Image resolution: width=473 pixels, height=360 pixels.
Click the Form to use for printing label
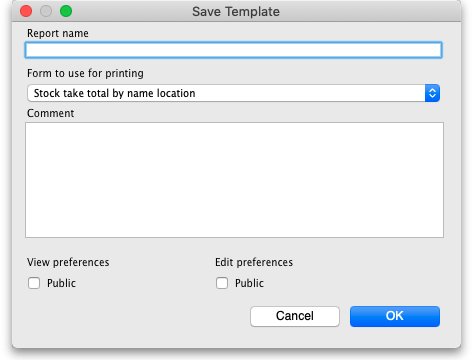pyautogui.click(x=85, y=73)
